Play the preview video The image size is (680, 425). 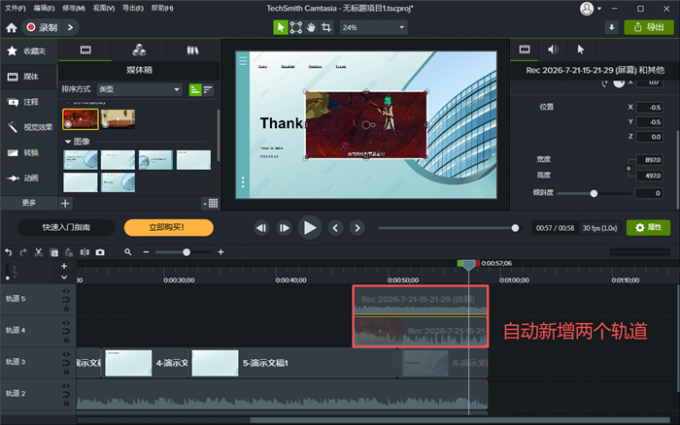coord(310,228)
